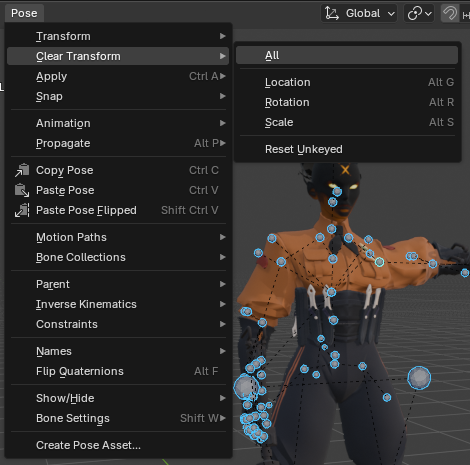The width and height of the screenshot is (470, 465).
Task: Click the Paste Pose Flipped icon
Action: pyautogui.click(x=22, y=210)
